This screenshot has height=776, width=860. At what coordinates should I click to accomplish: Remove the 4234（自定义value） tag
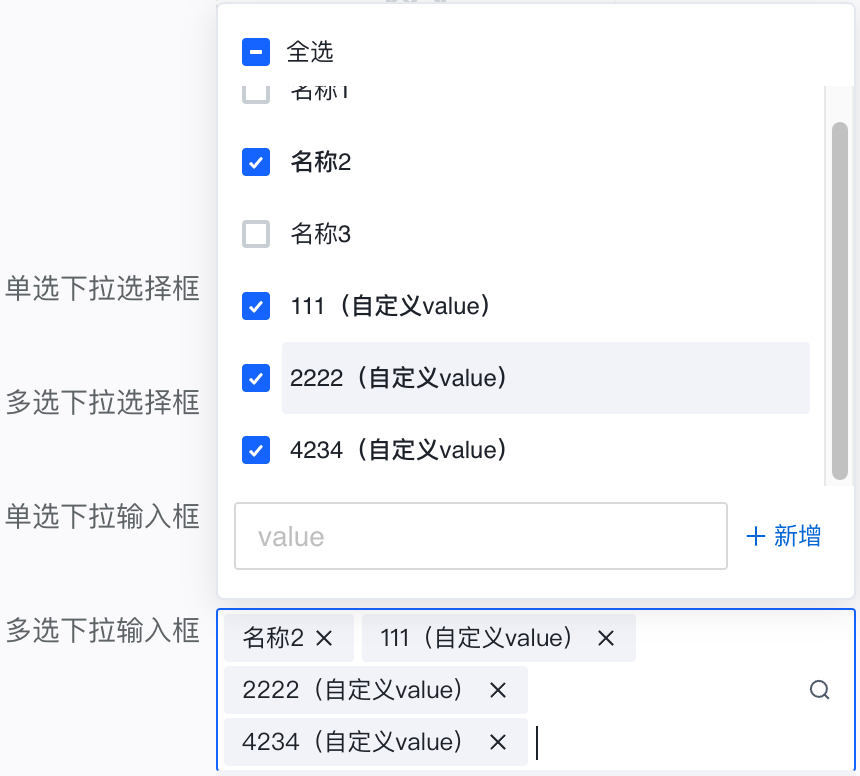[497, 742]
